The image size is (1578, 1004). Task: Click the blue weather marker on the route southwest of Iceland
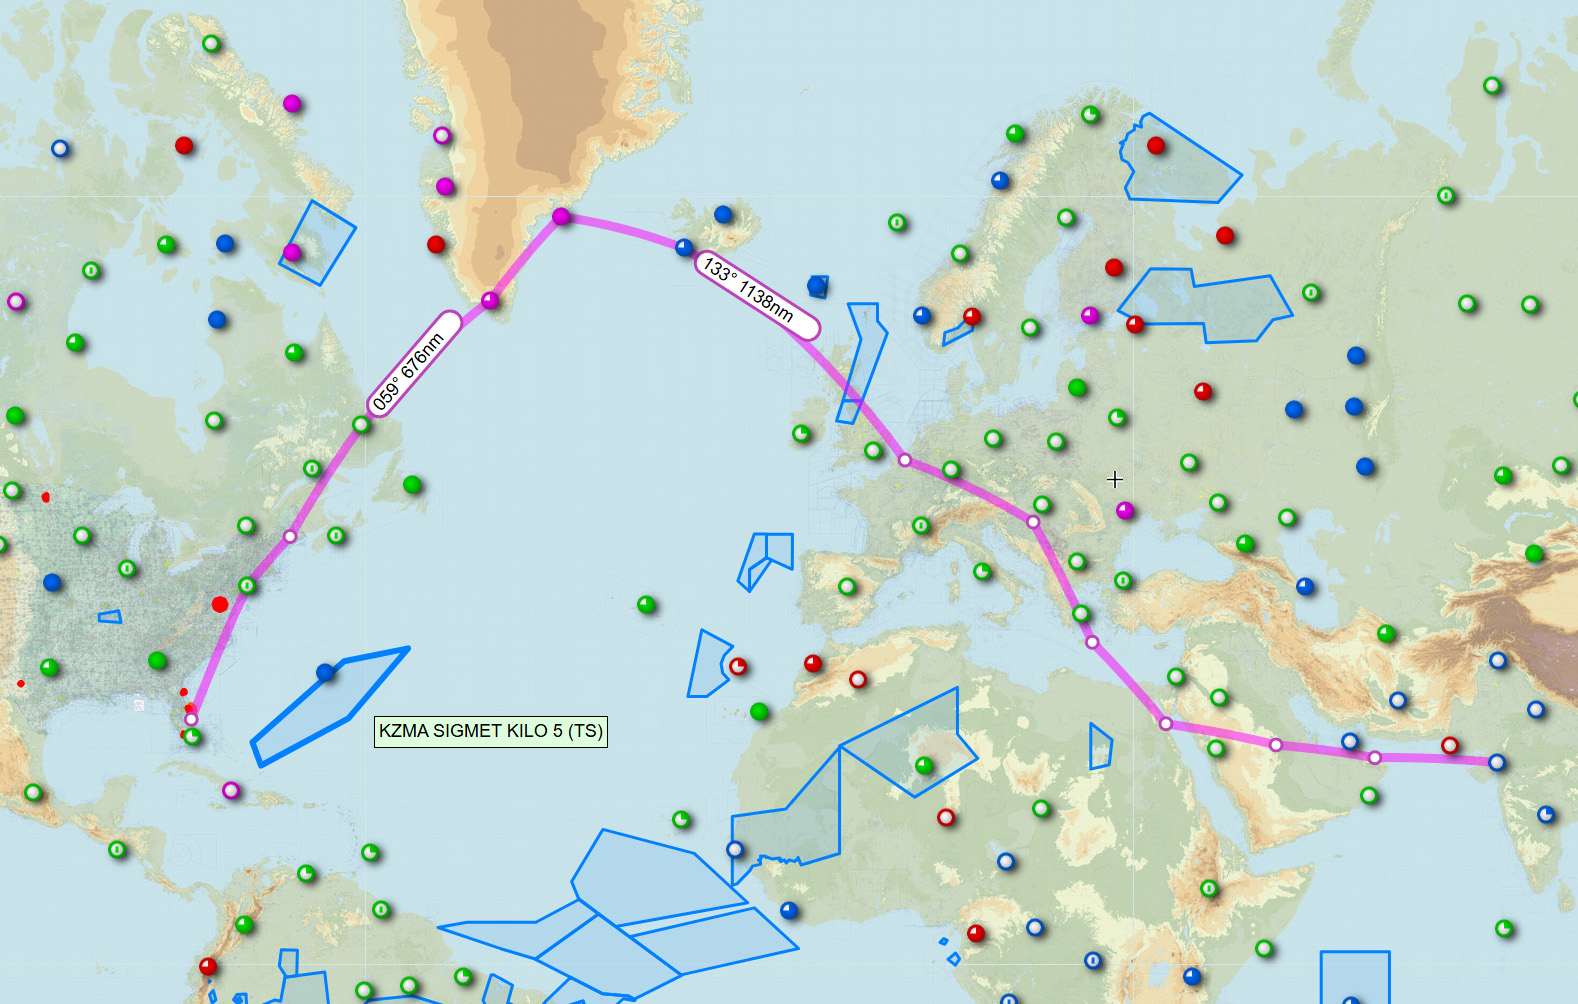coord(684,247)
